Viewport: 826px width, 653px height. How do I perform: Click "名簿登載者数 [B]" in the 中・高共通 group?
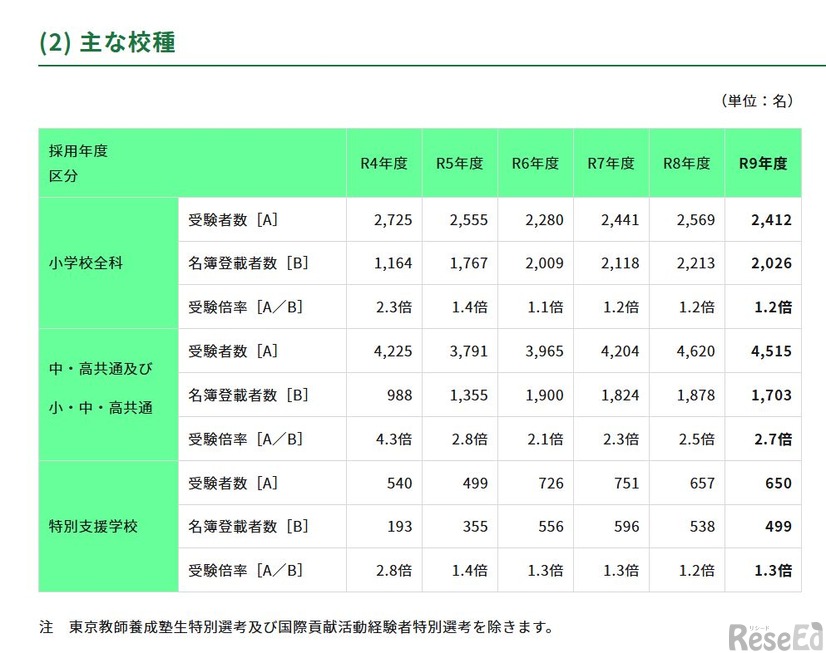pos(248,395)
